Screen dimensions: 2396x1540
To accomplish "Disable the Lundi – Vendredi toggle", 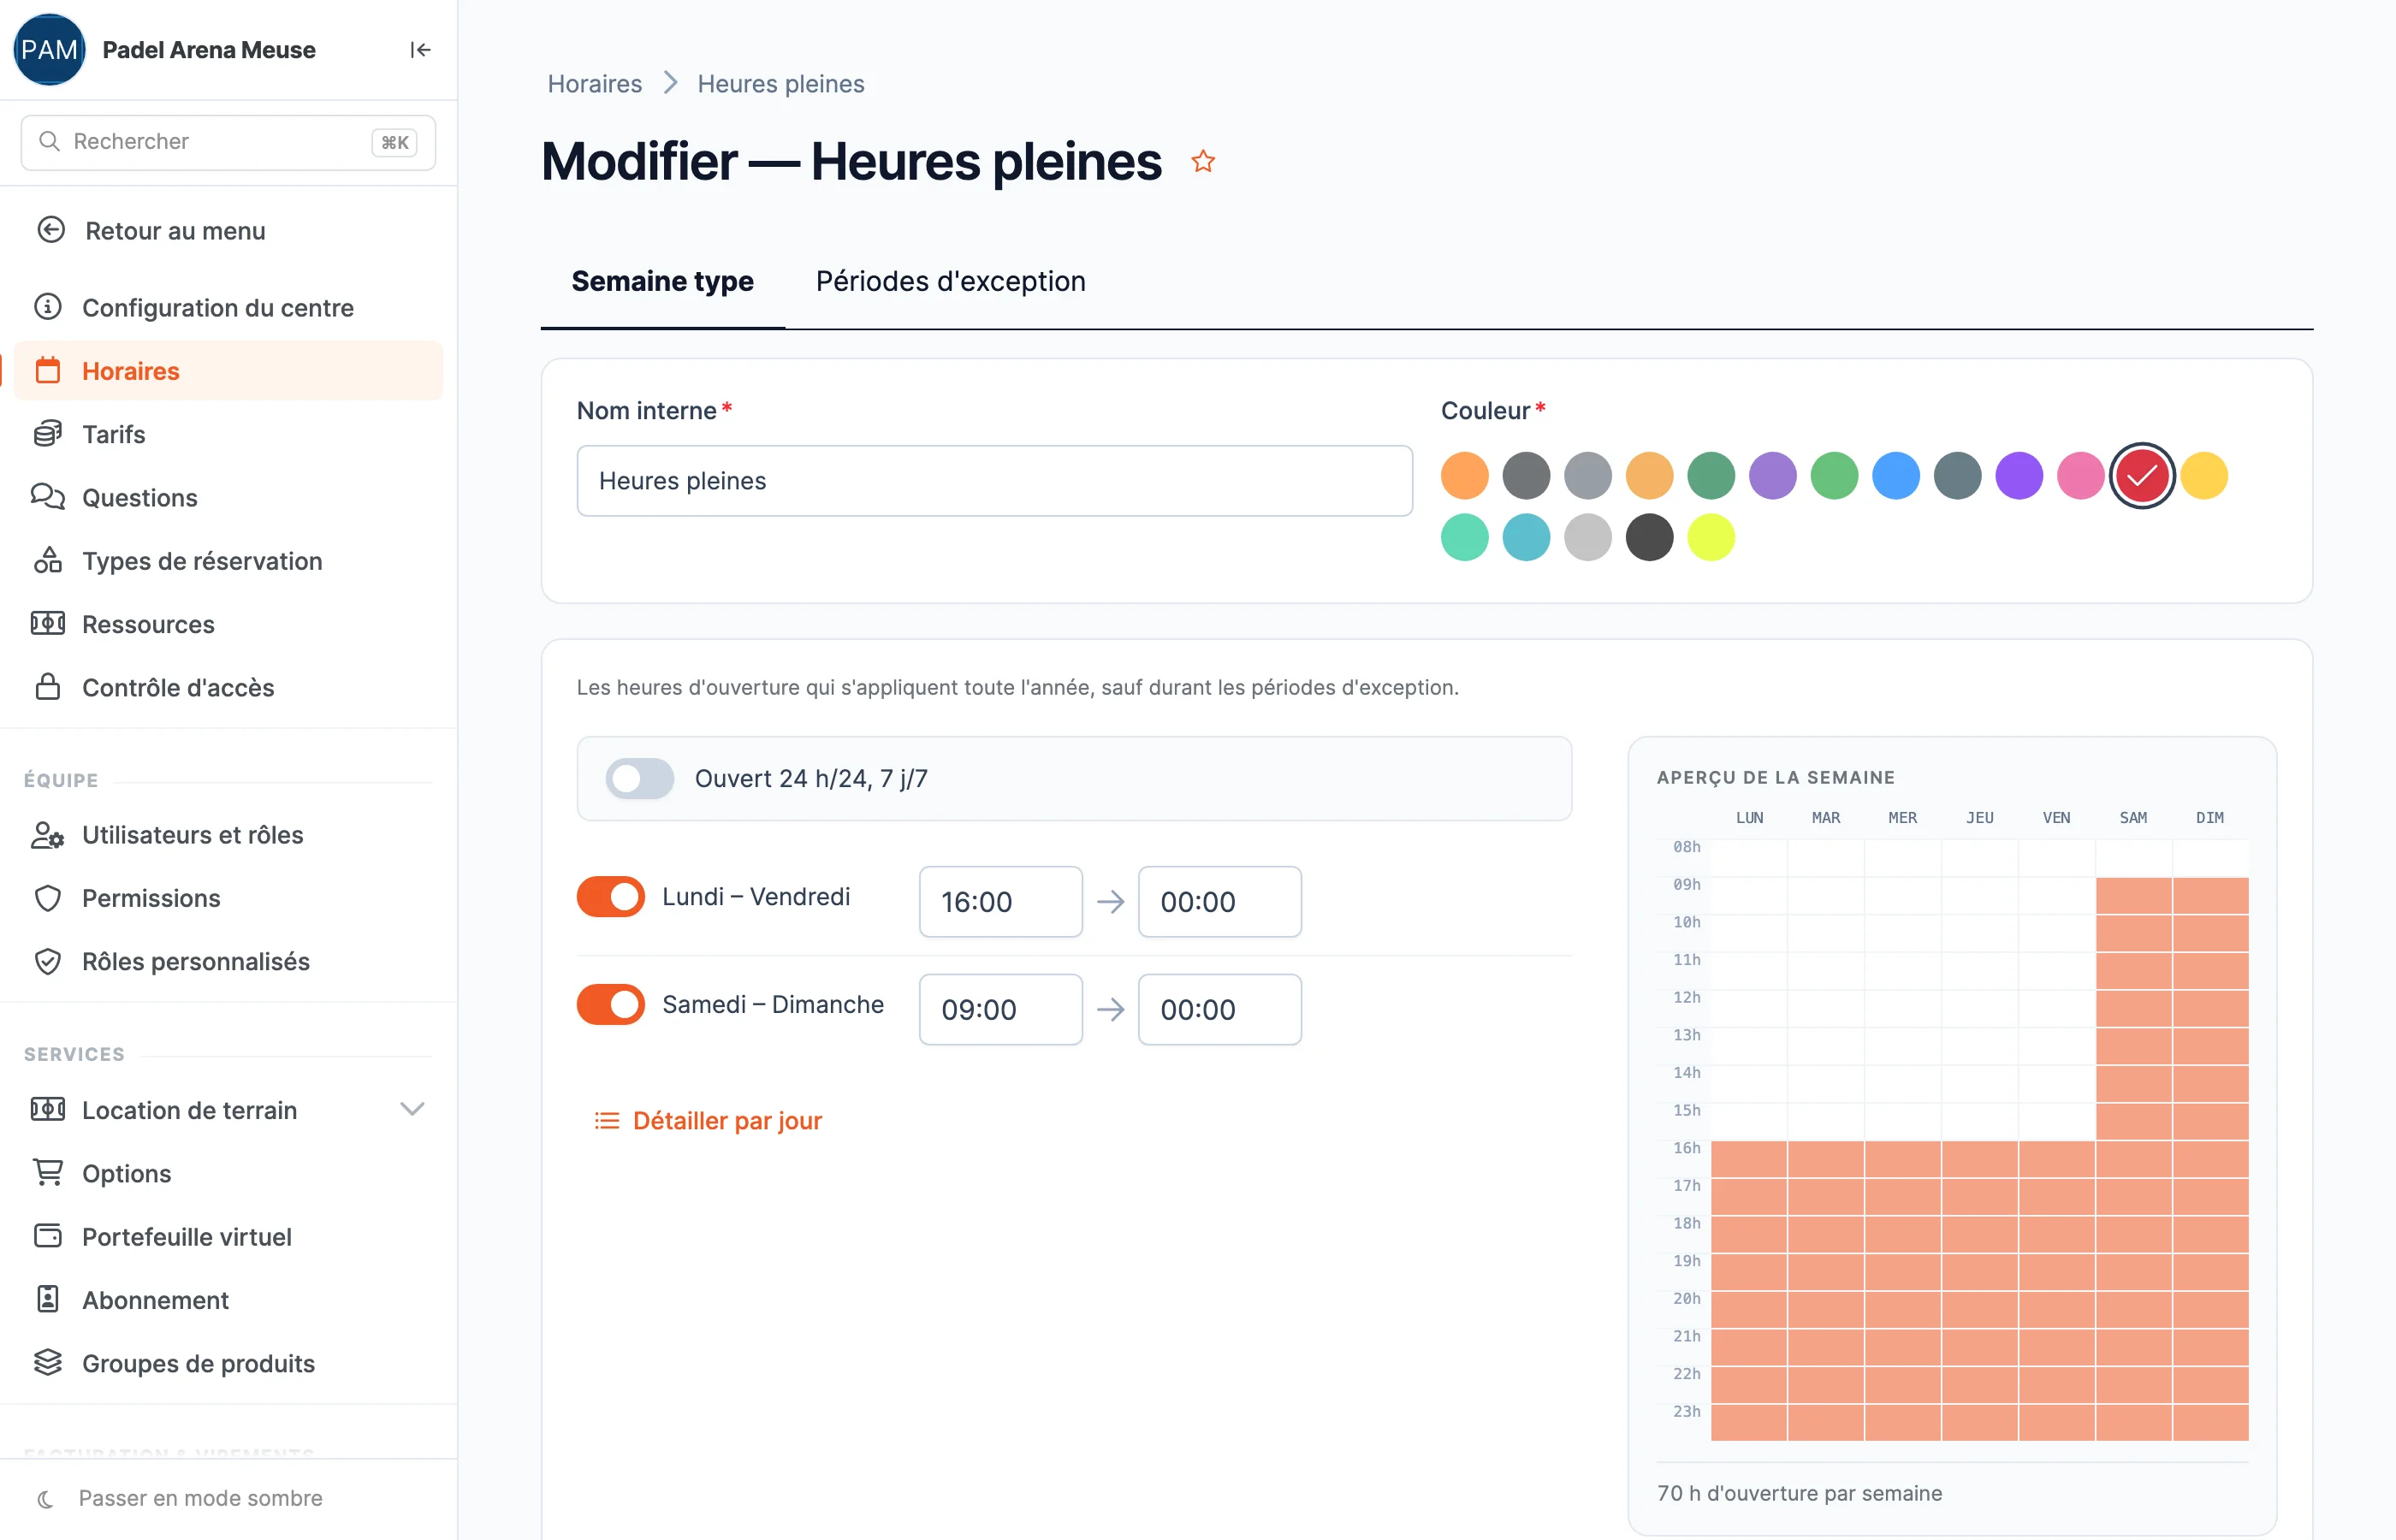I will pos(611,897).
